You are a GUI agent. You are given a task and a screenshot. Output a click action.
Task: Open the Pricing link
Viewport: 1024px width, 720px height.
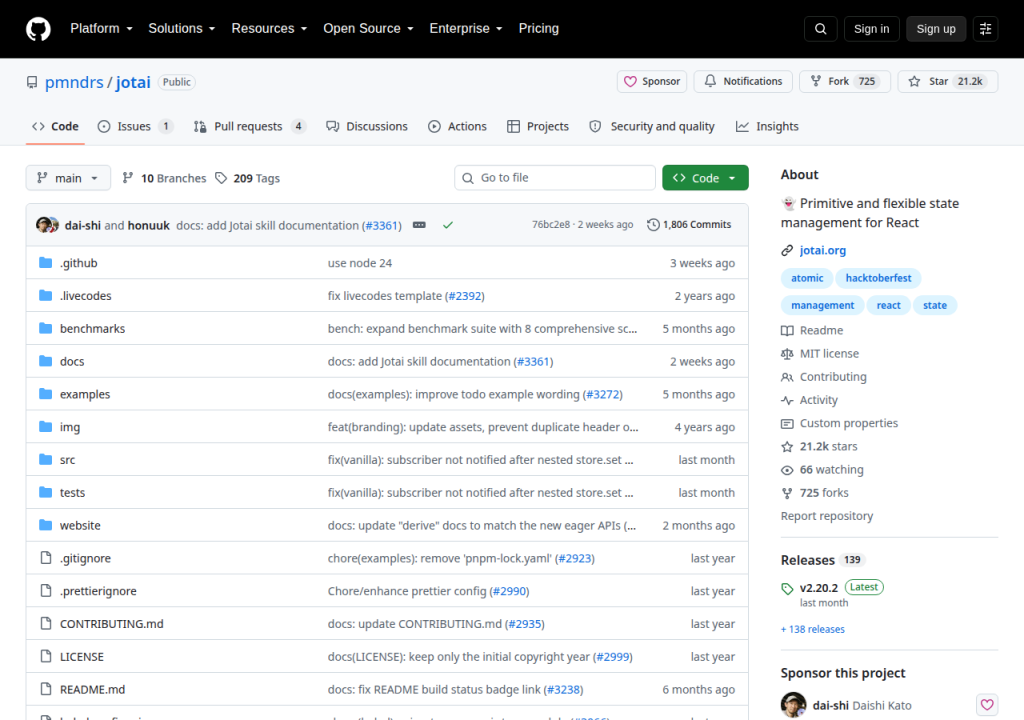(538, 29)
